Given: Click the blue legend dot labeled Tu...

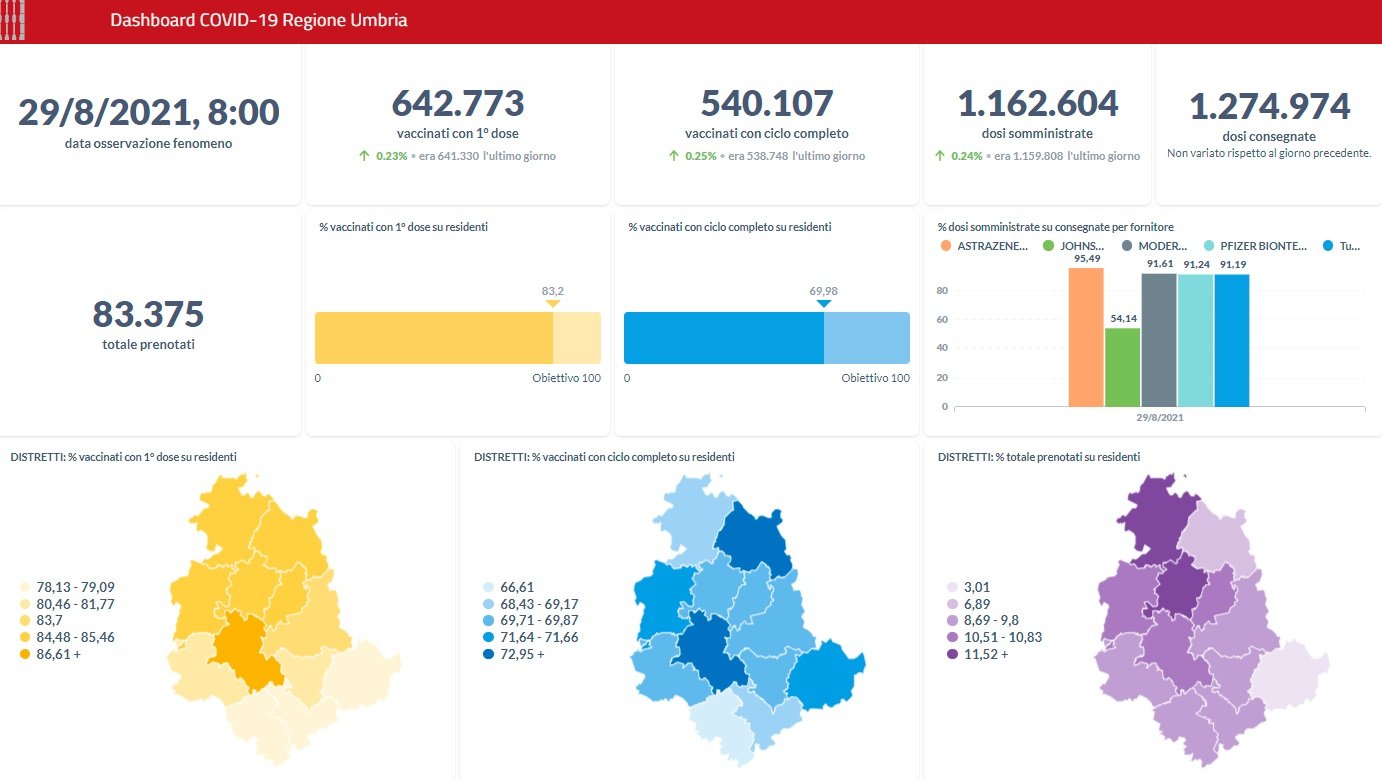Looking at the screenshot, I should tap(1328, 246).
